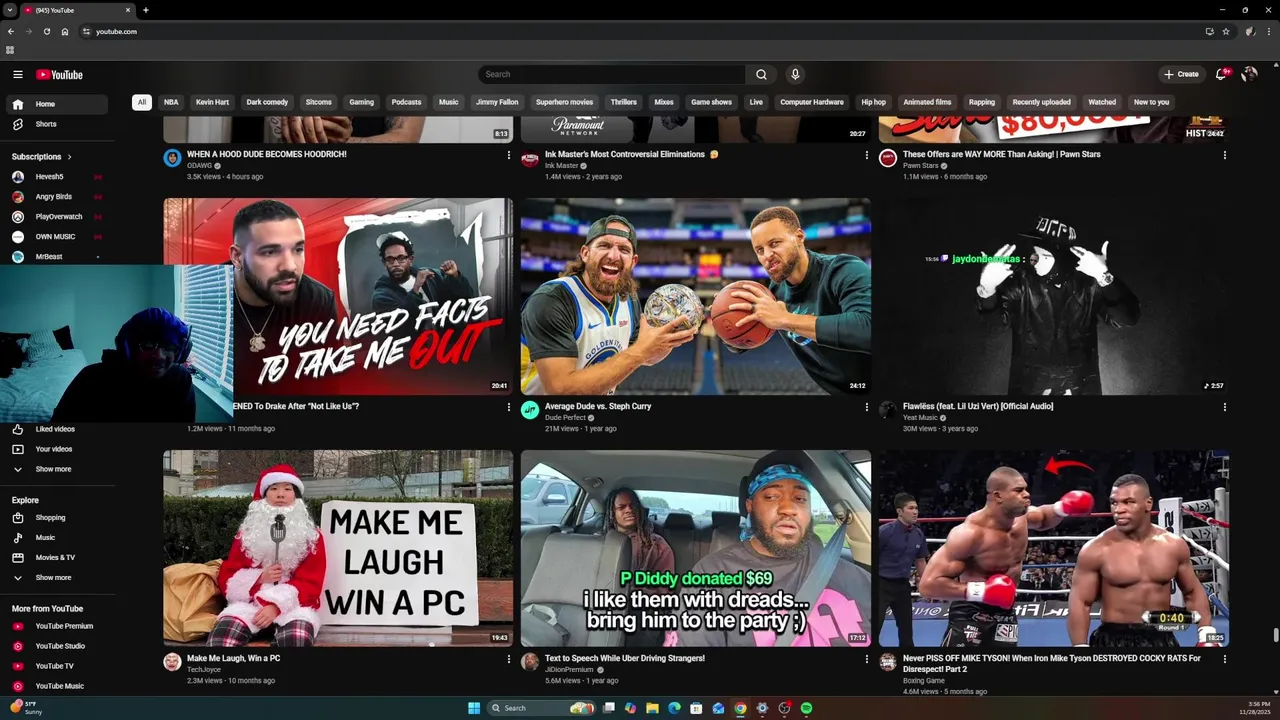The height and width of the screenshot is (720, 1280).
Task: Open the Boxing Game channel link
Action: click(924, 681)
